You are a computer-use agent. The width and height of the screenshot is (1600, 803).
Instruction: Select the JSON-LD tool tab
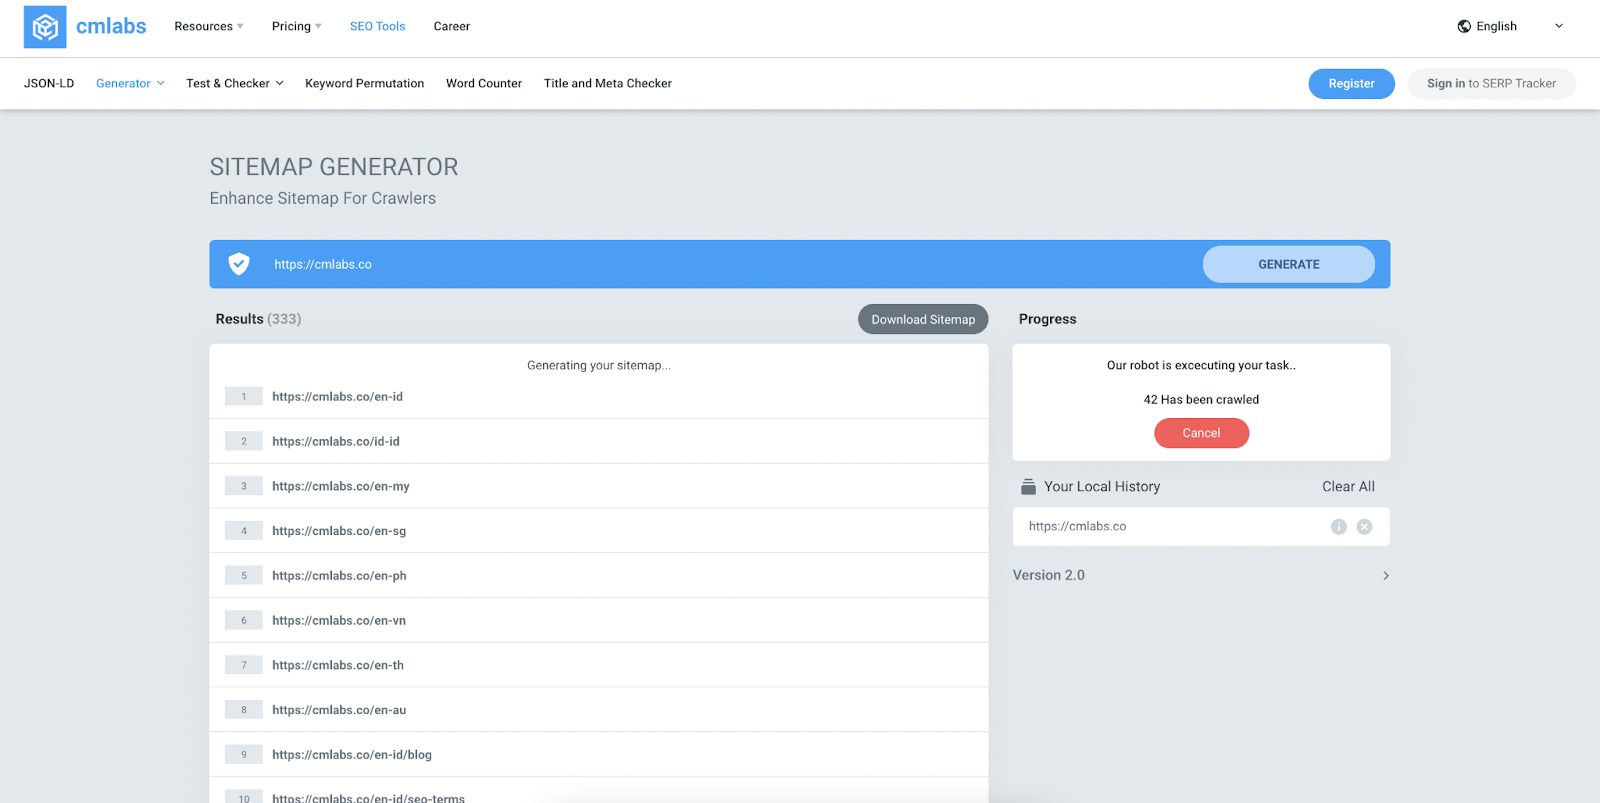(x=49, y=84)
